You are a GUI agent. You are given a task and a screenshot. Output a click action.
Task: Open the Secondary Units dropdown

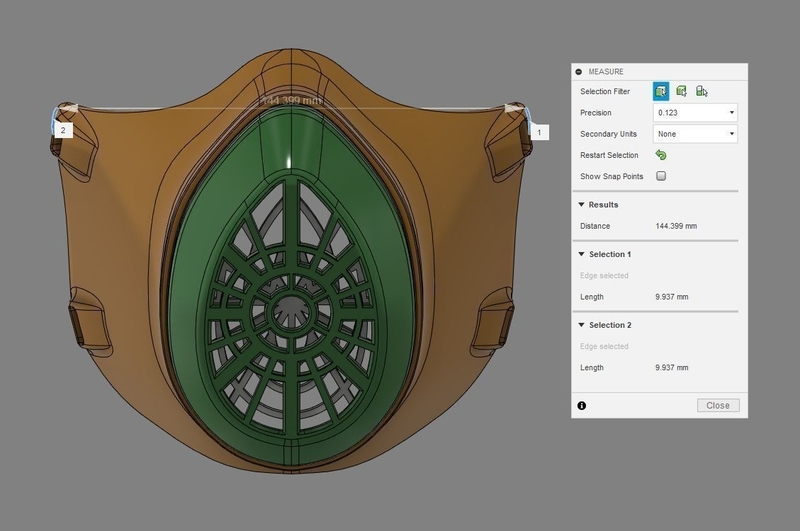695,134
